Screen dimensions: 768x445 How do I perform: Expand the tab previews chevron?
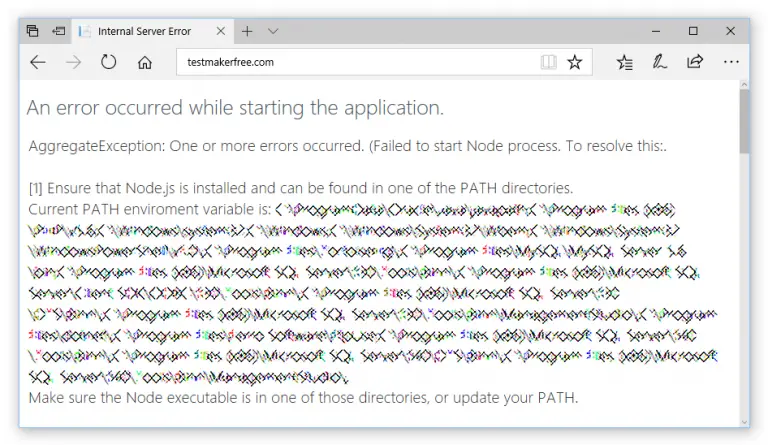pos(273,31)
